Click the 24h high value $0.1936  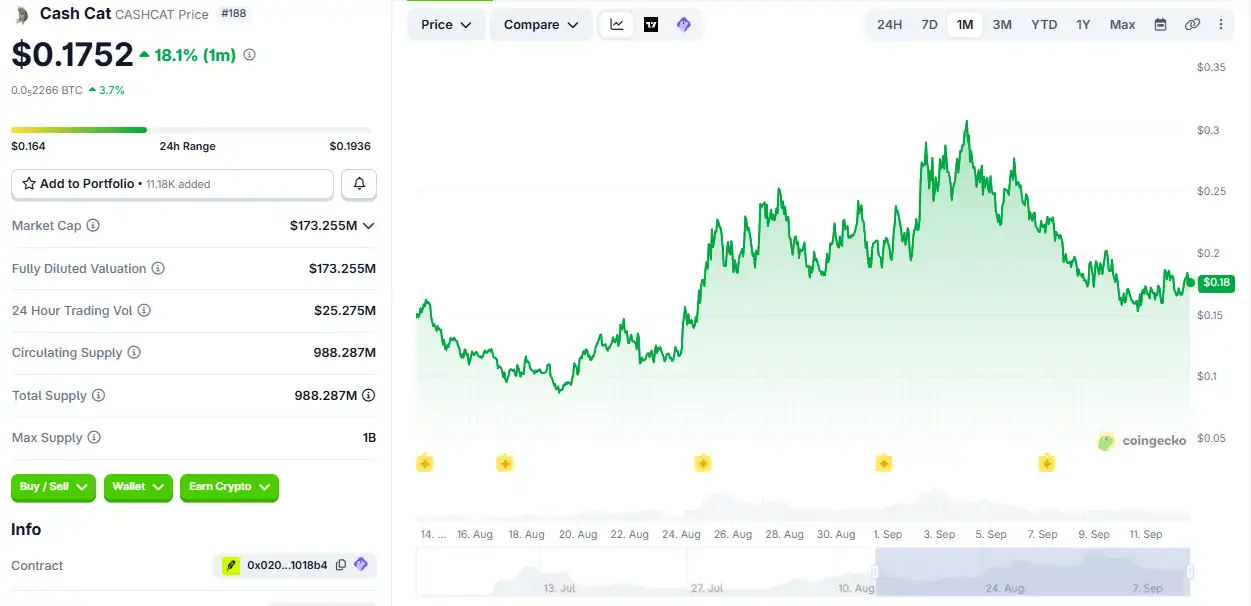tap(350, 146)
